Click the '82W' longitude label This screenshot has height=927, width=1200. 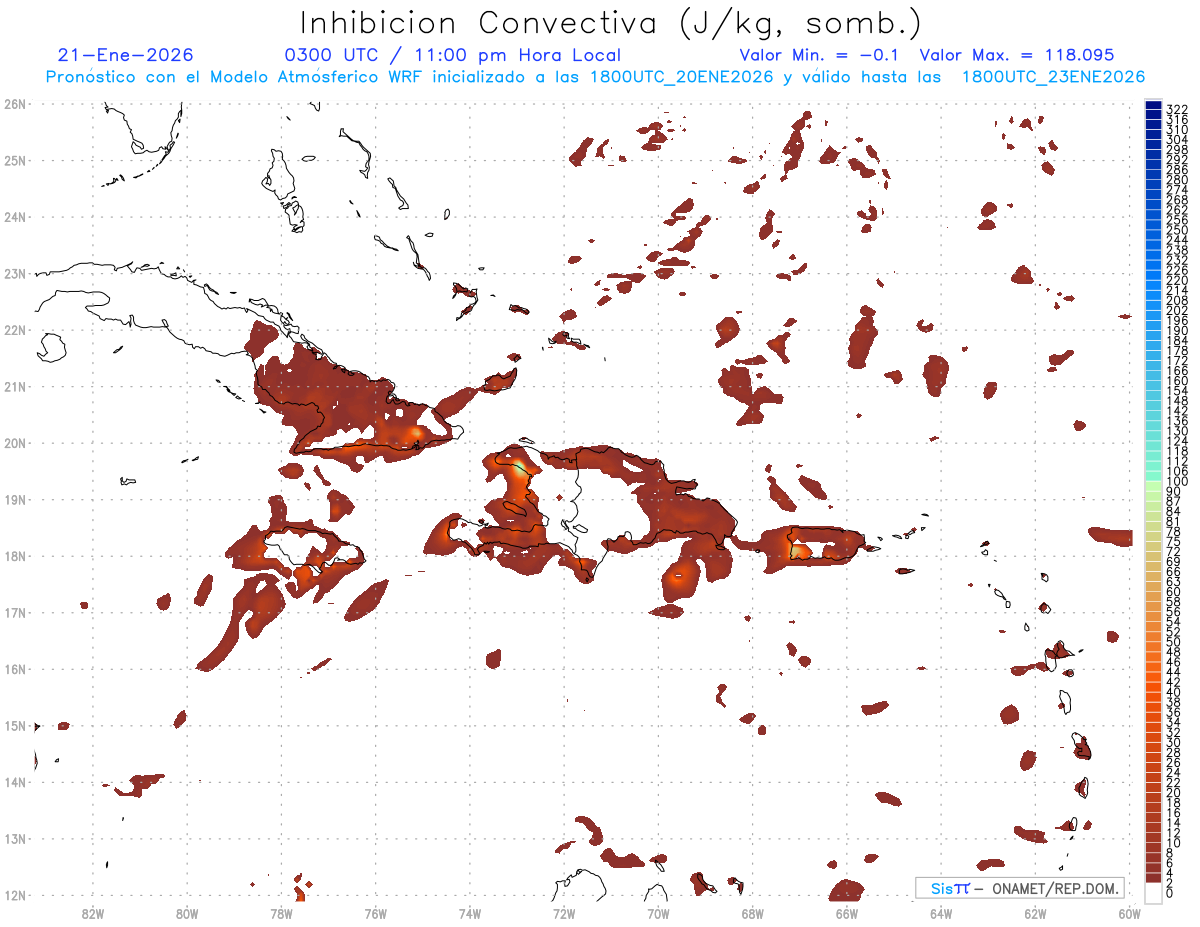pos(92,913)
